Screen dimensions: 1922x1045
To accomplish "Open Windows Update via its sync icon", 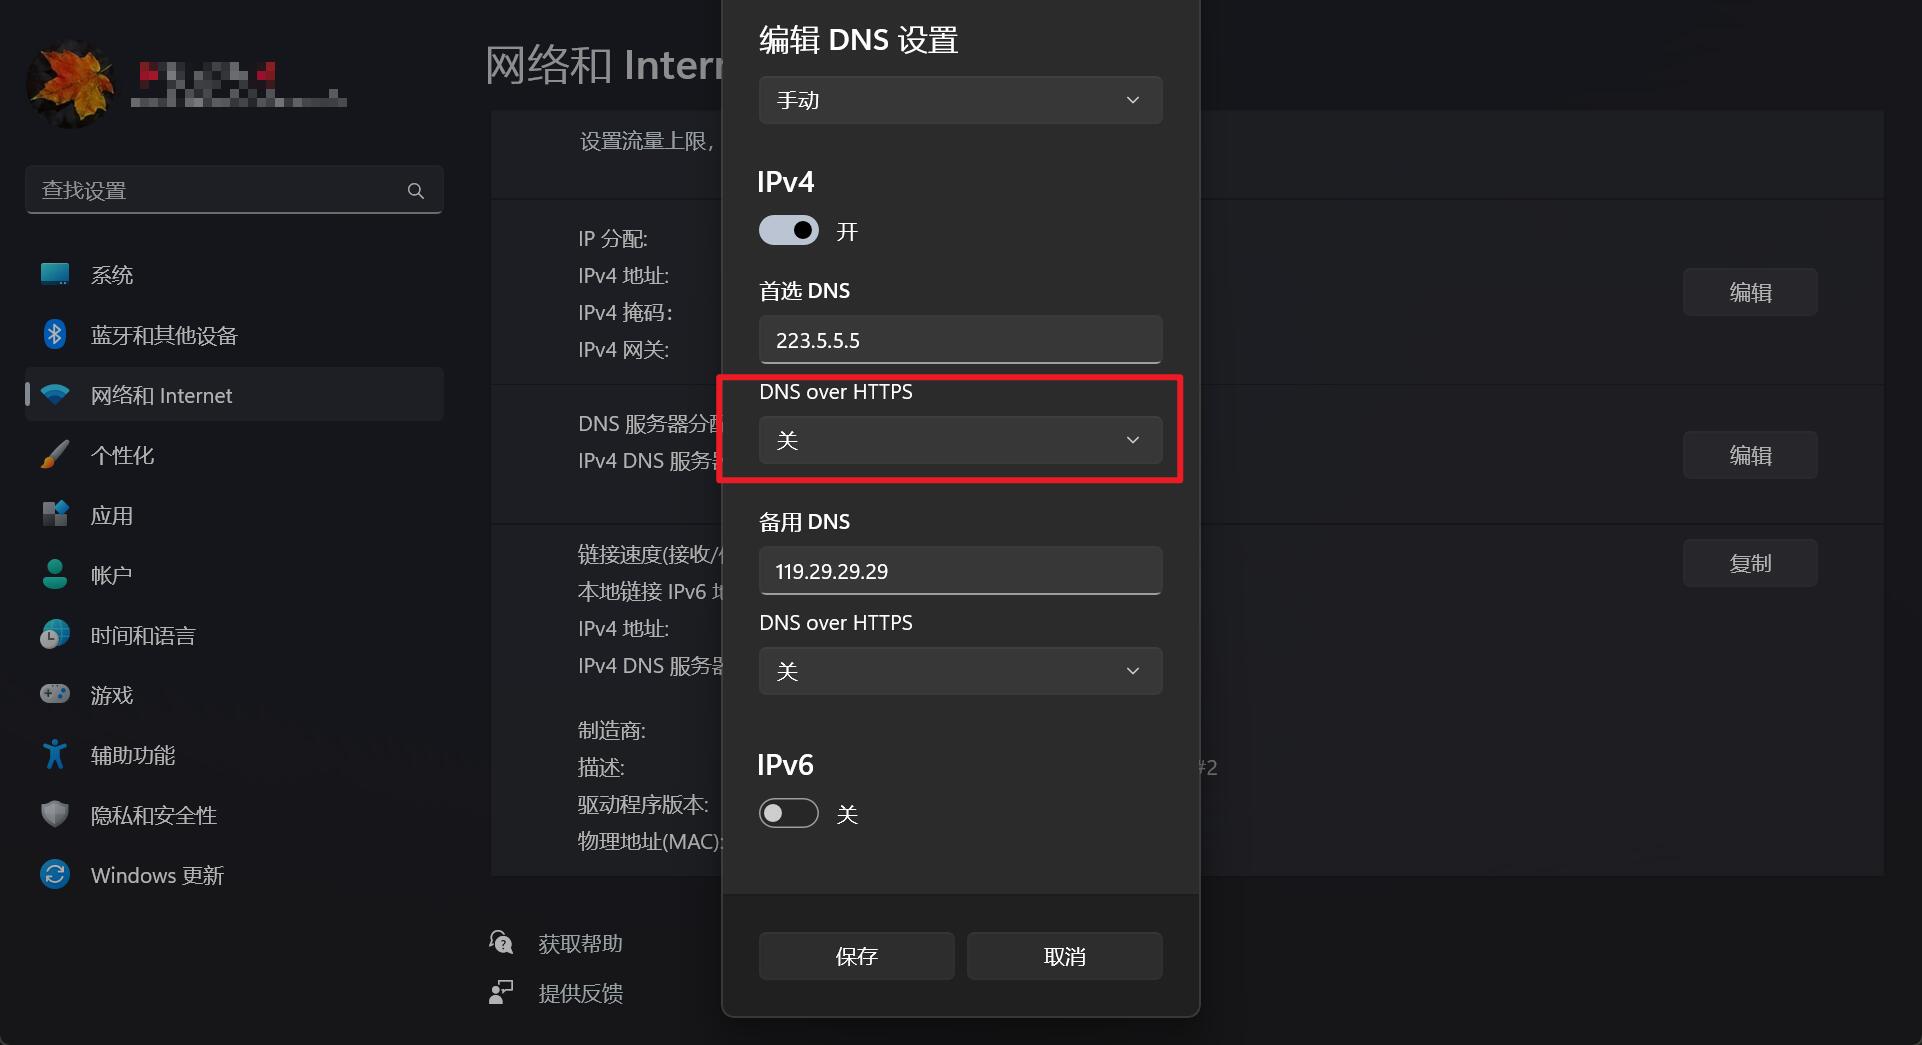I will [55, 875].
